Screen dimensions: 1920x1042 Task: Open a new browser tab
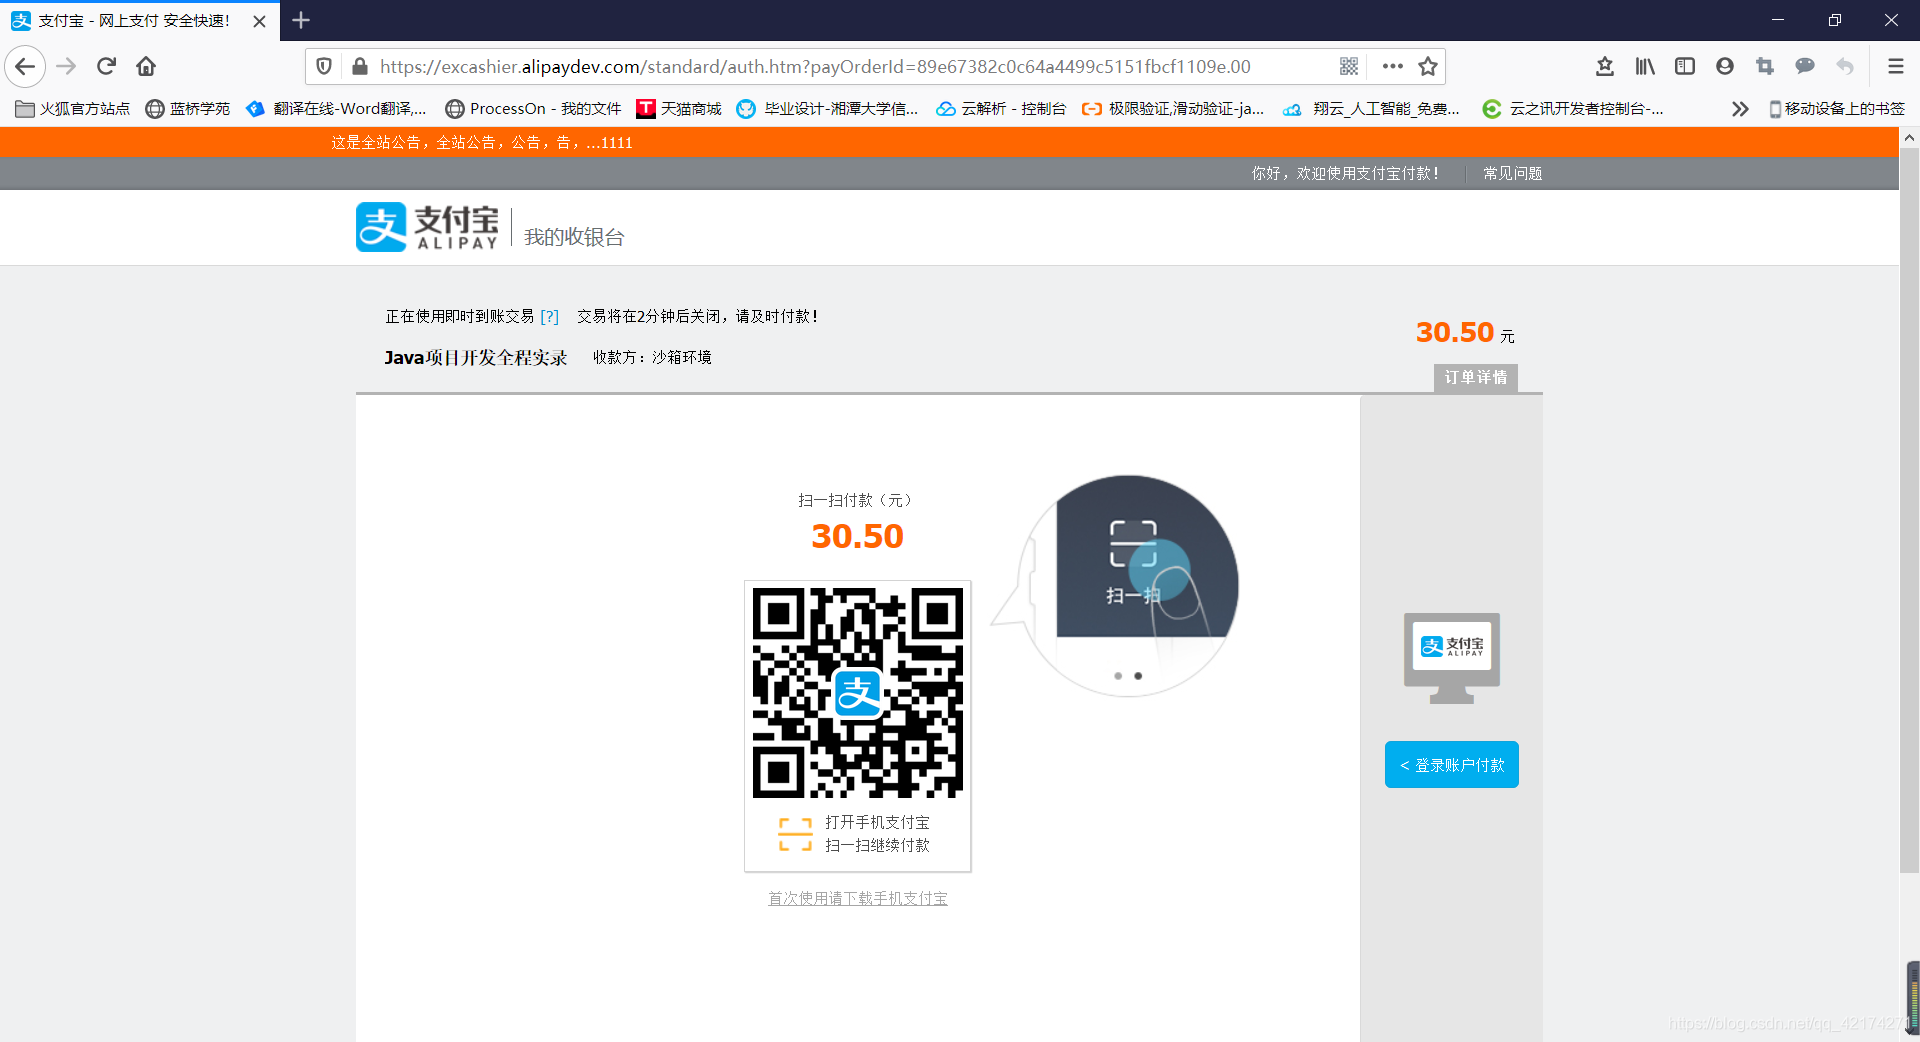(301, 20)
